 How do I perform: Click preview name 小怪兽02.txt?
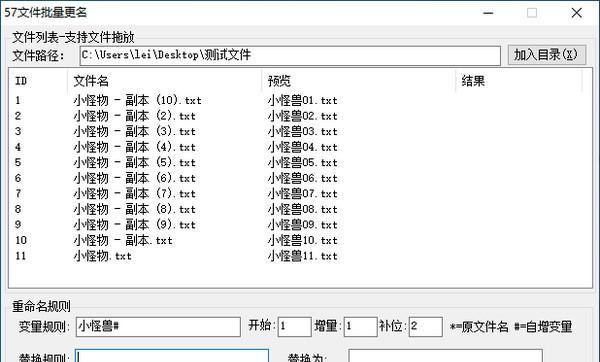coord(302,116)
